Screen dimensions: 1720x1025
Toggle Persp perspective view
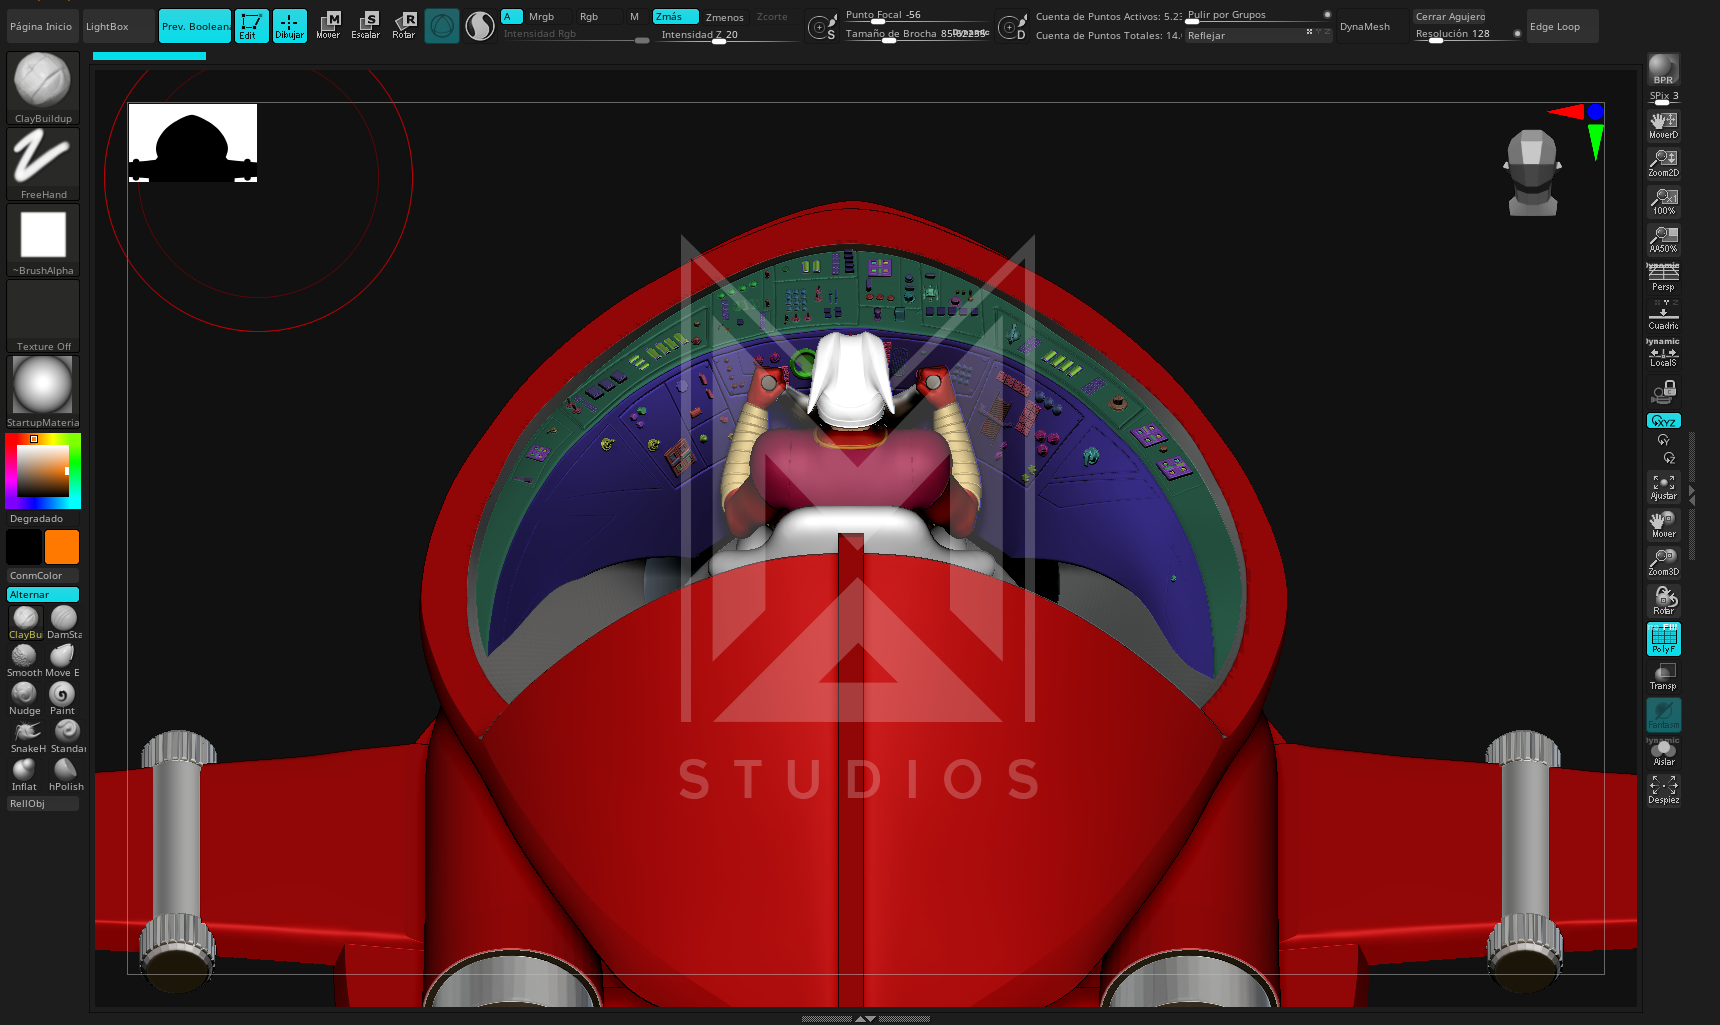(1663, 277)
